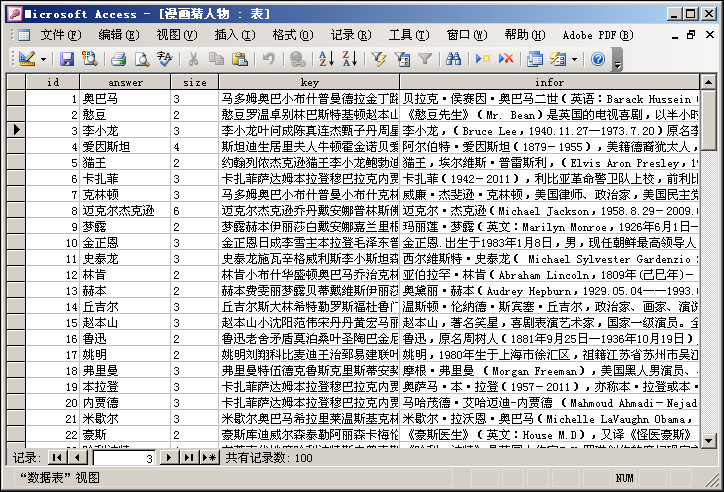Click the size cell showing 6
The width and height of the screenshot is (724, 492).
[x=194, y=210]
